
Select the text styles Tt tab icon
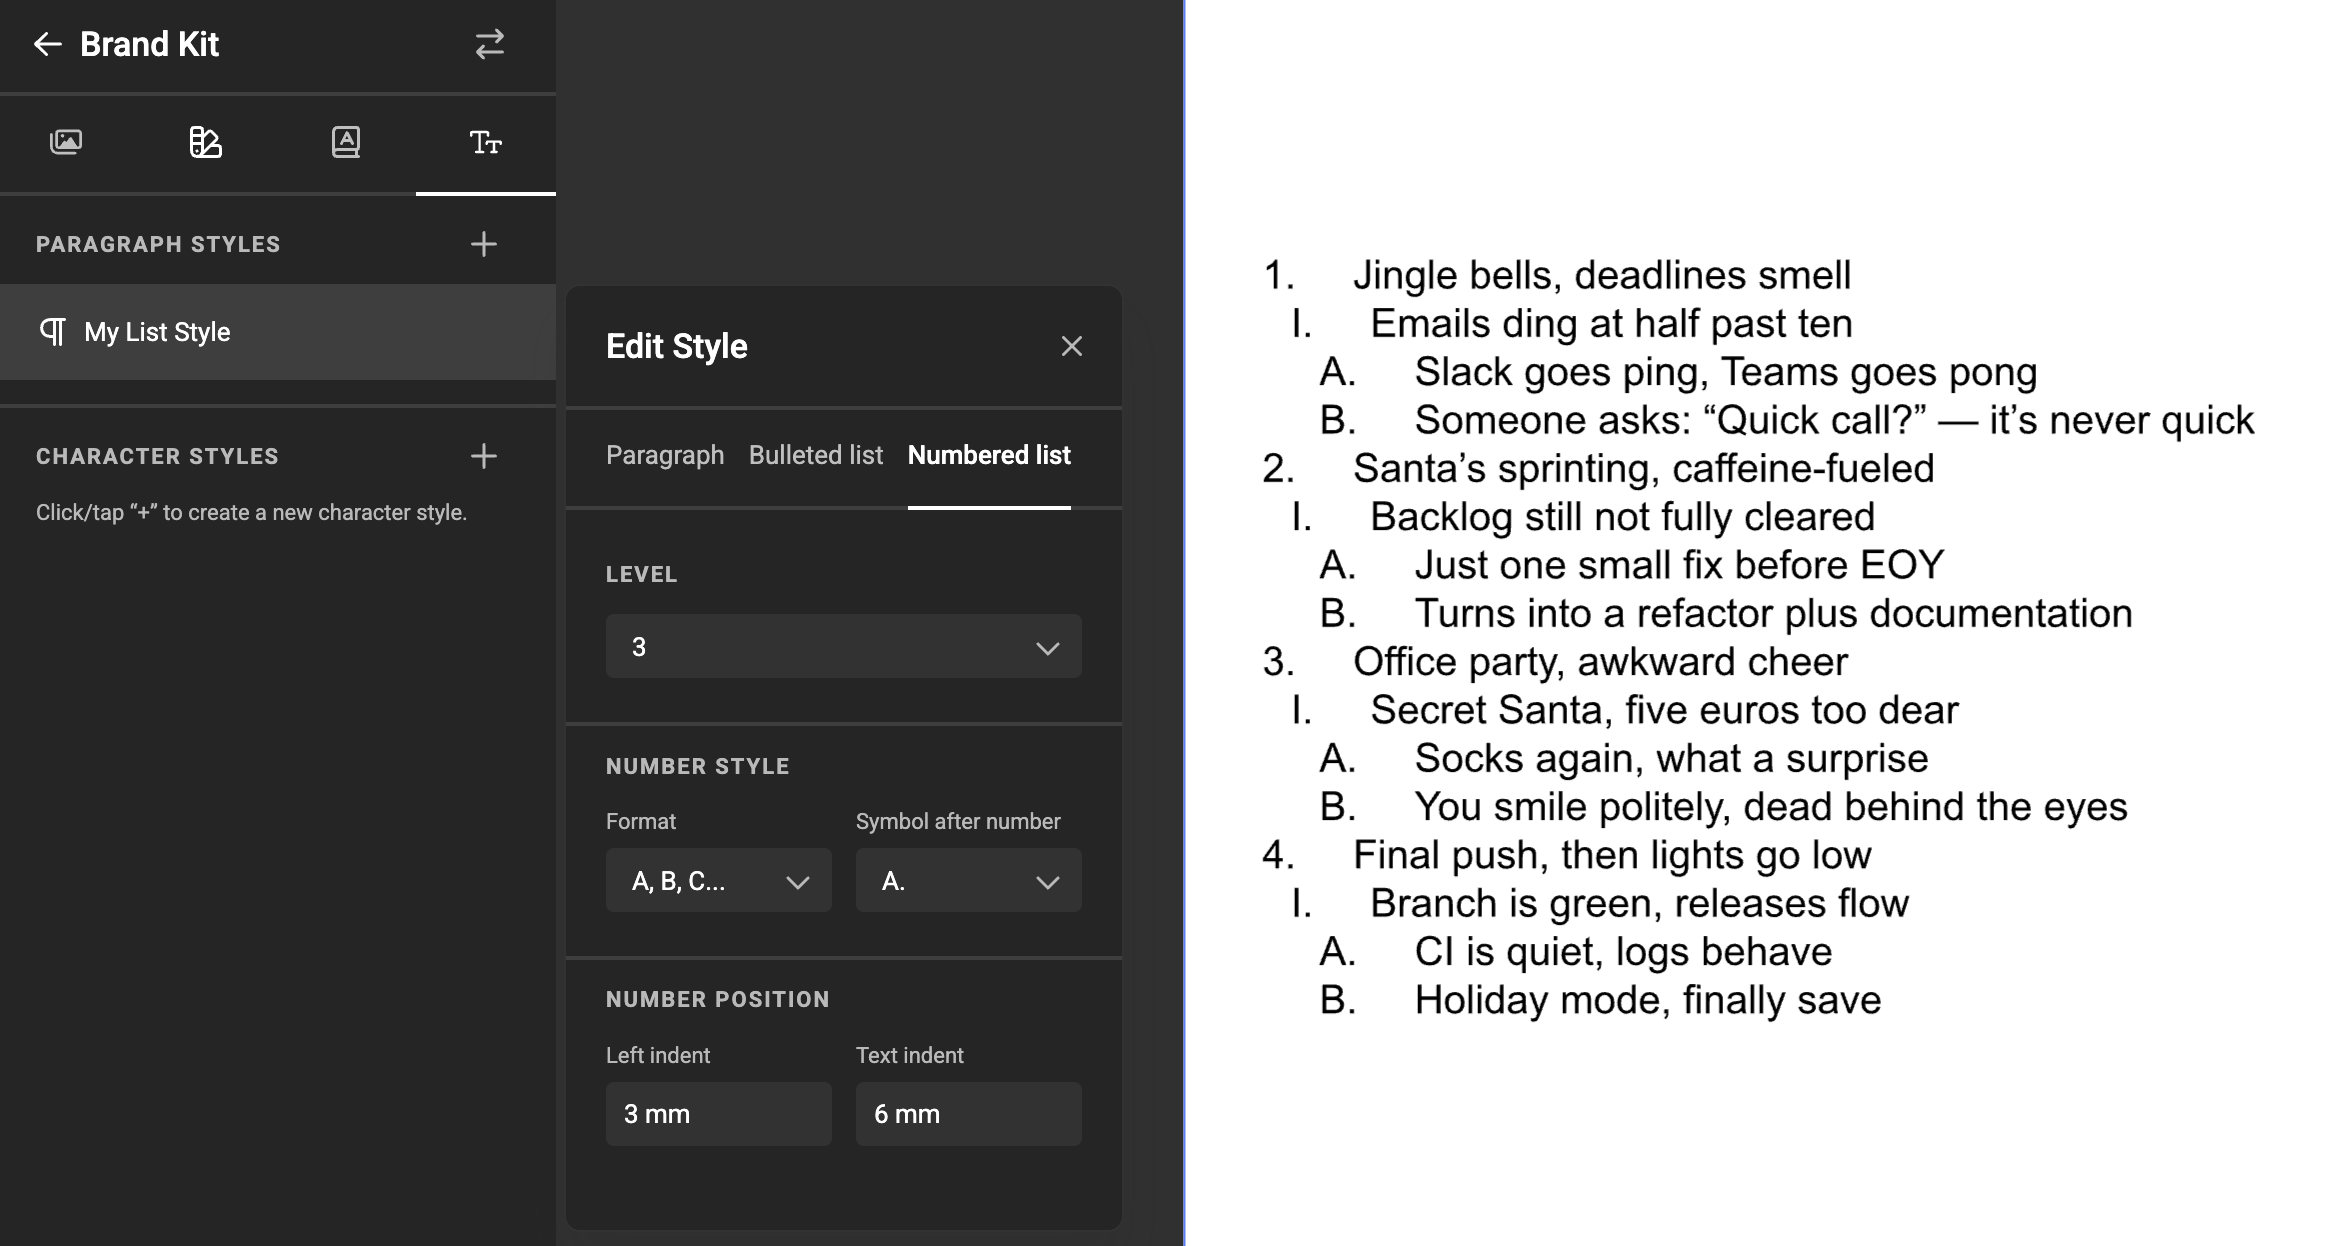486,143
